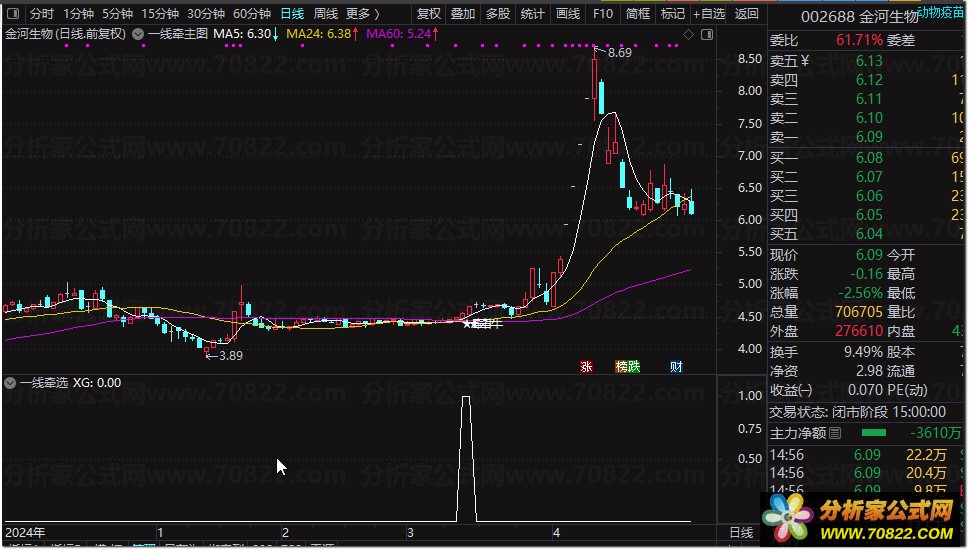Screen dimensions: 970x550
Task: Click the 一线牵选 XG: 0.00 label
Action: (71, 383)
